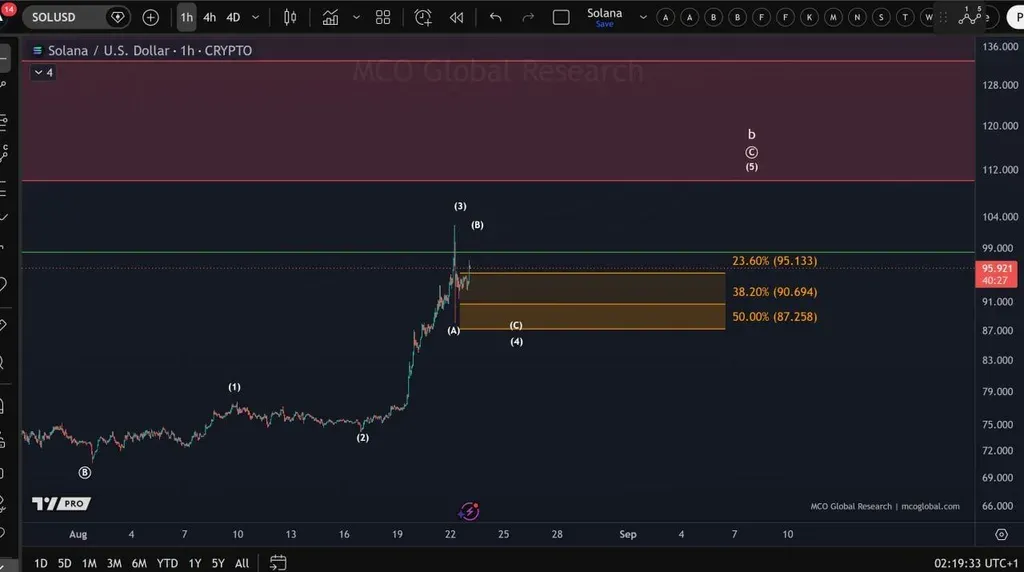This screenshot has height=572, width=1024.
Task: Click the (1) wave label
Action: coord(234,387)
